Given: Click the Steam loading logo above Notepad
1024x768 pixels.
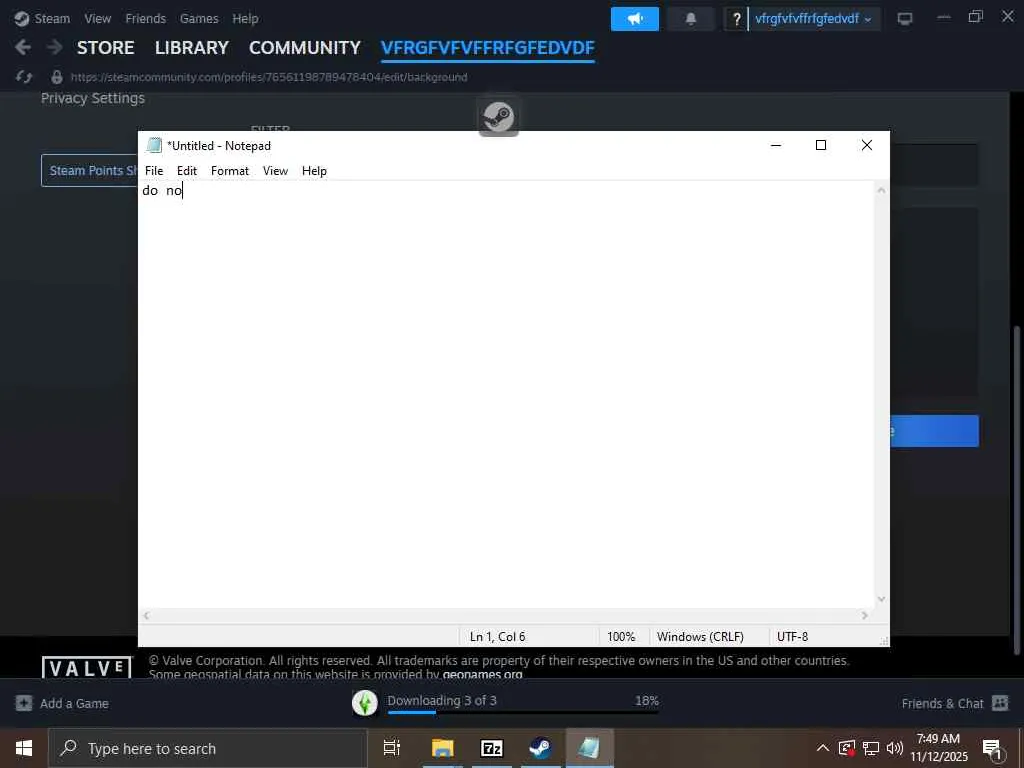Looking at the screenshot, I should pos(498,116).
